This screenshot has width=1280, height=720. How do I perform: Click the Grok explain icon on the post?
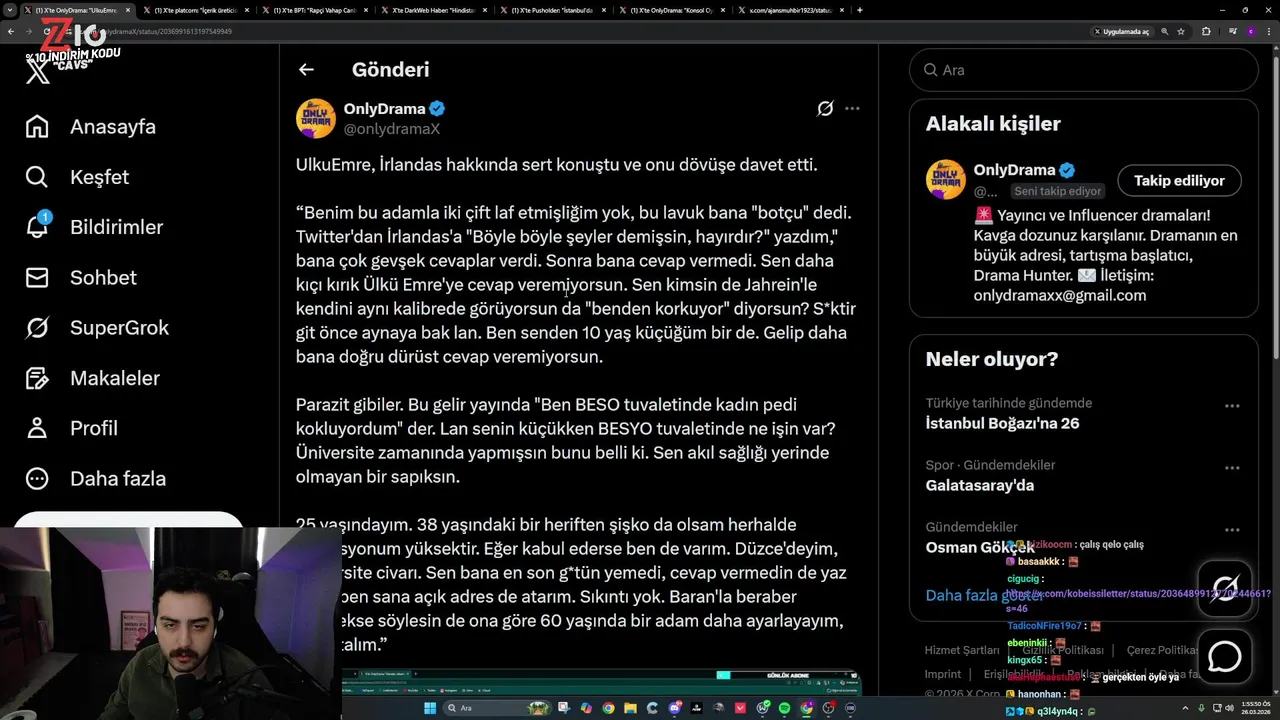click(825, 108)
